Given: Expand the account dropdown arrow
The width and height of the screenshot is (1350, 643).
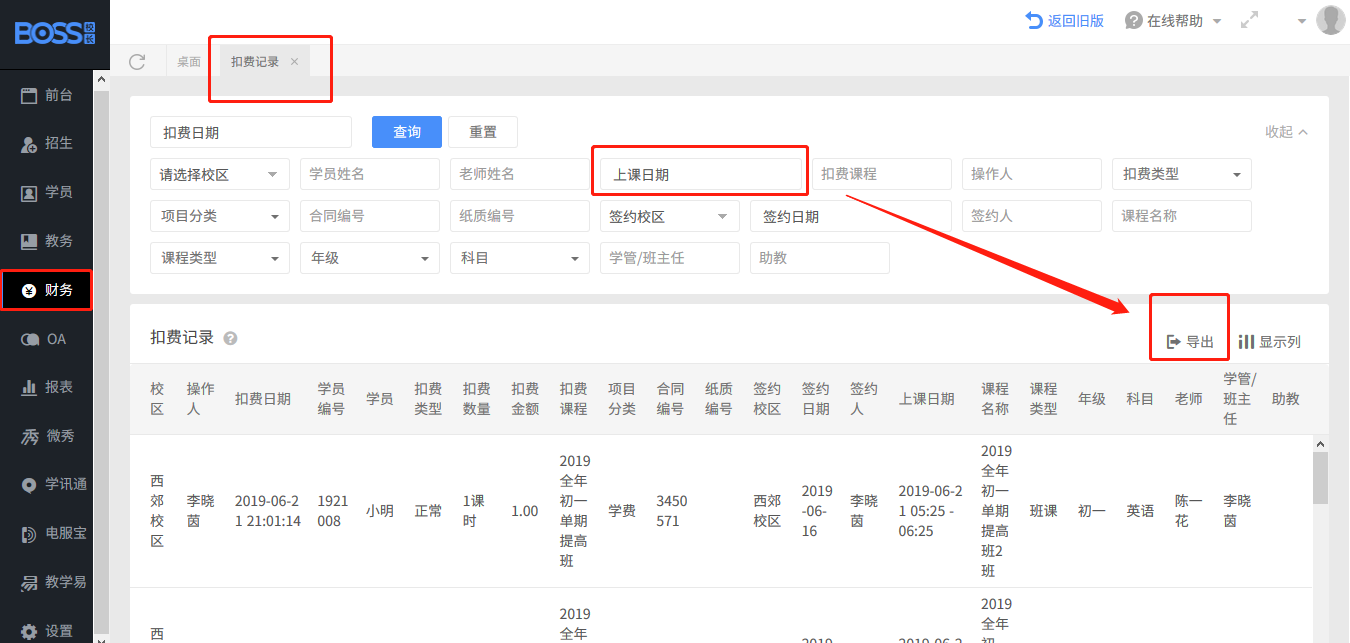Looking at the screenshot, I should tap(1302, 21).
